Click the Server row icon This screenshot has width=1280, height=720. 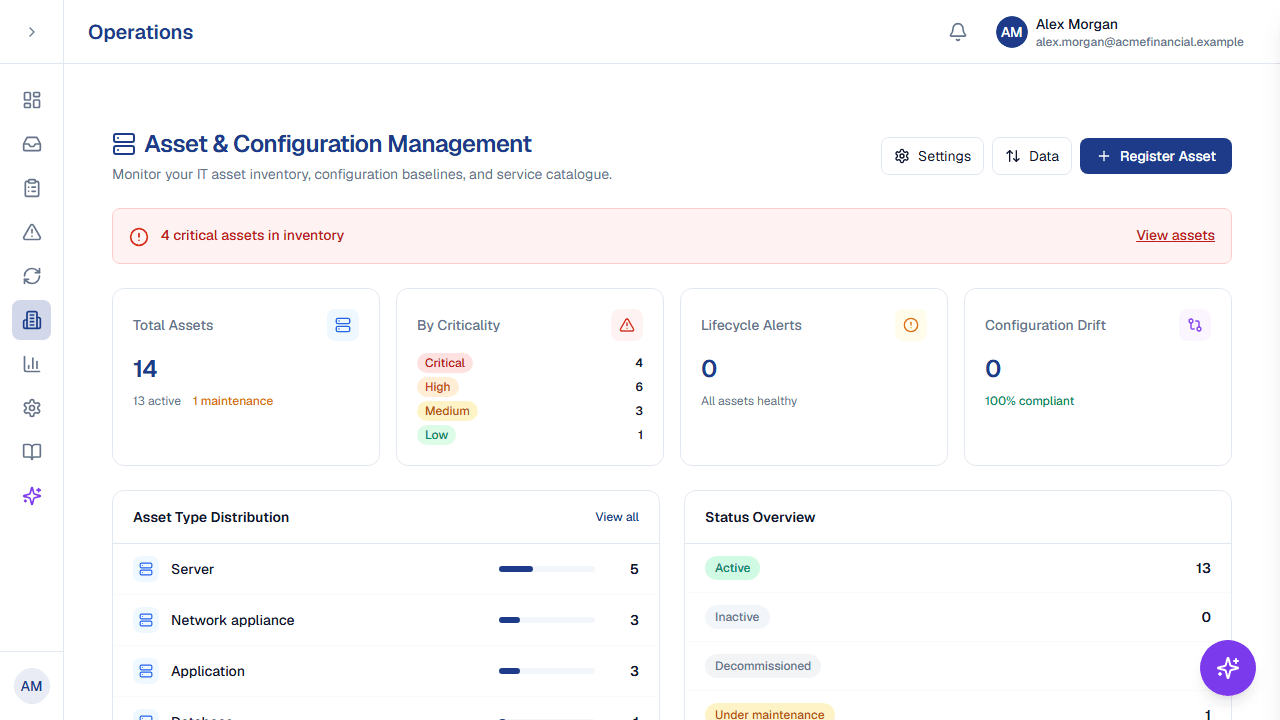[x=146, y=569]
